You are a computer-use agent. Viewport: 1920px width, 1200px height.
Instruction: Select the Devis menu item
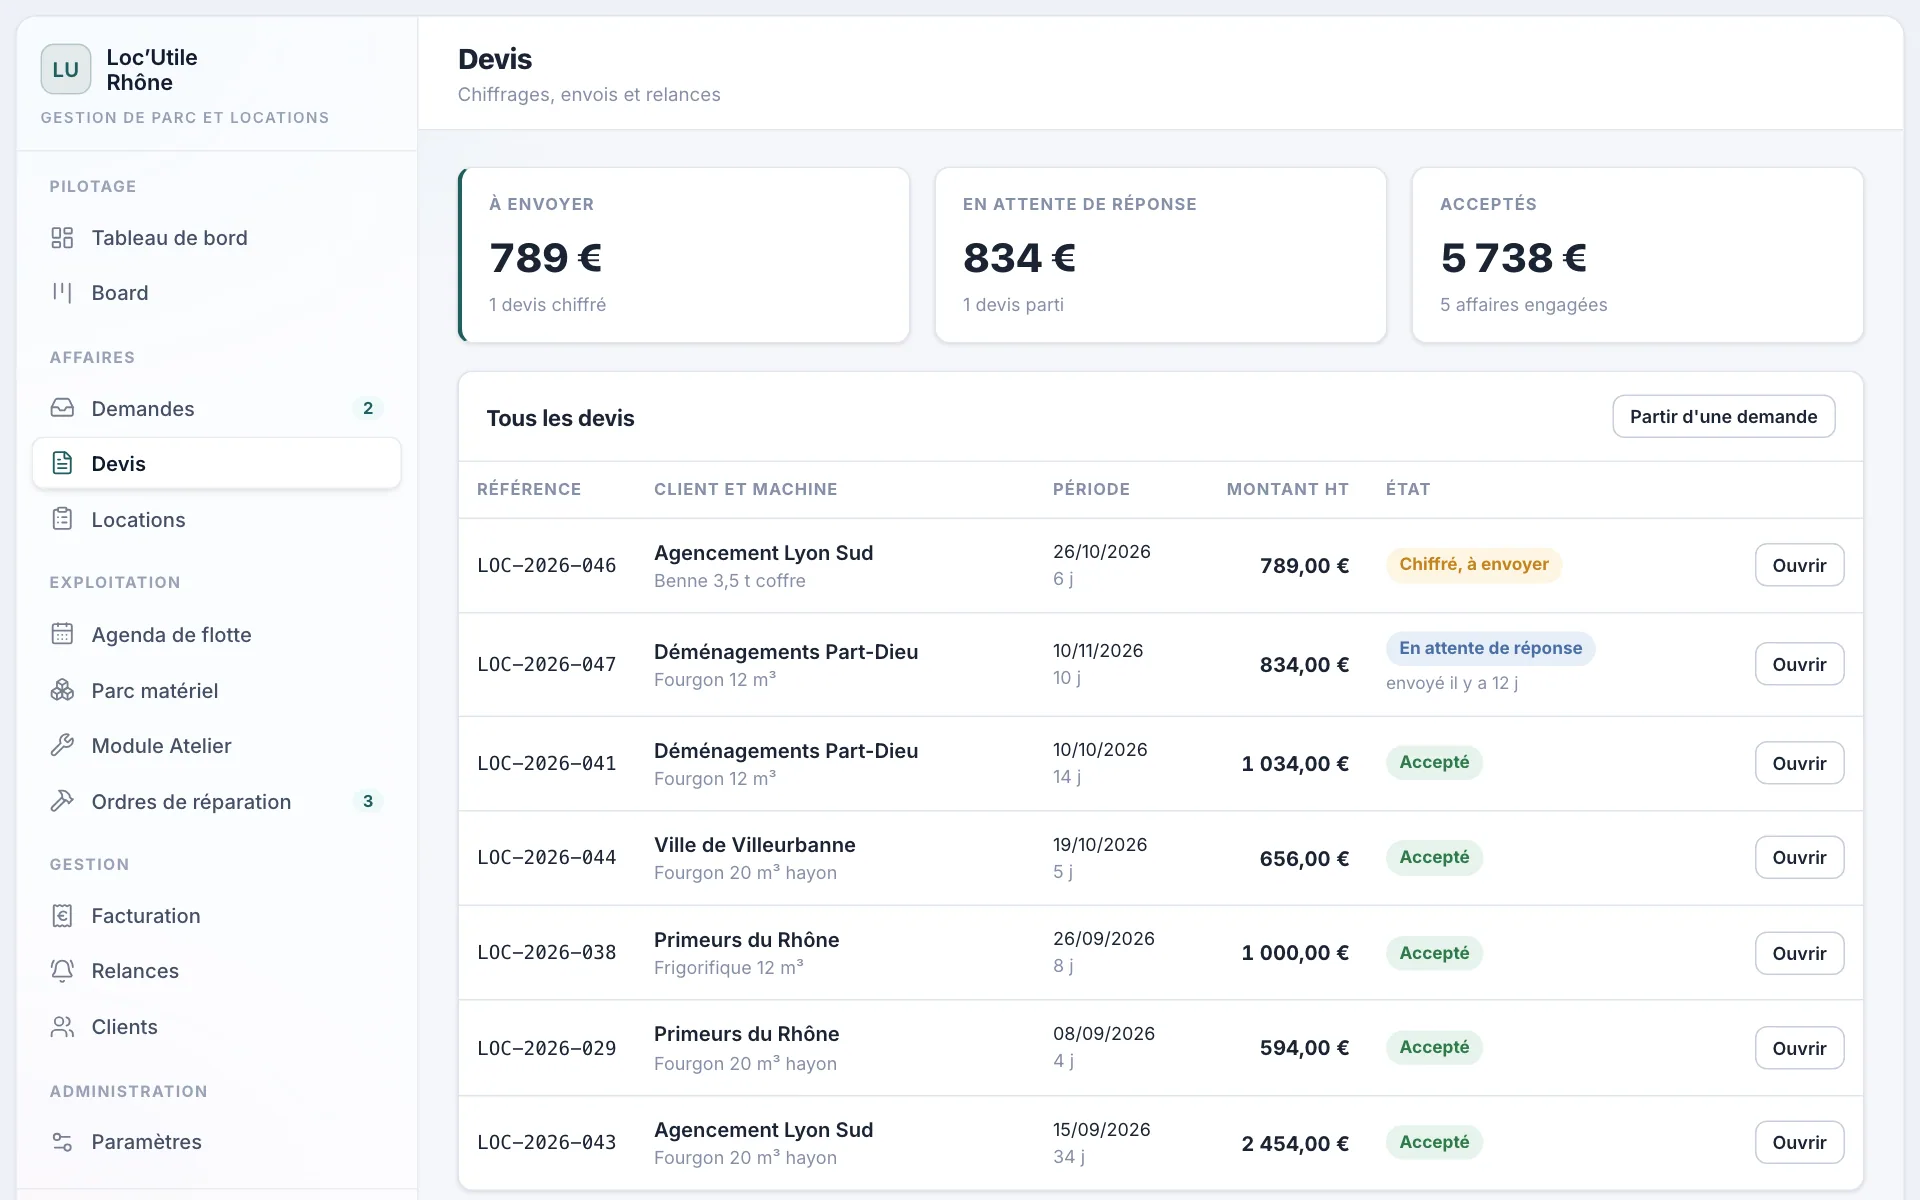tap(216, 463)
